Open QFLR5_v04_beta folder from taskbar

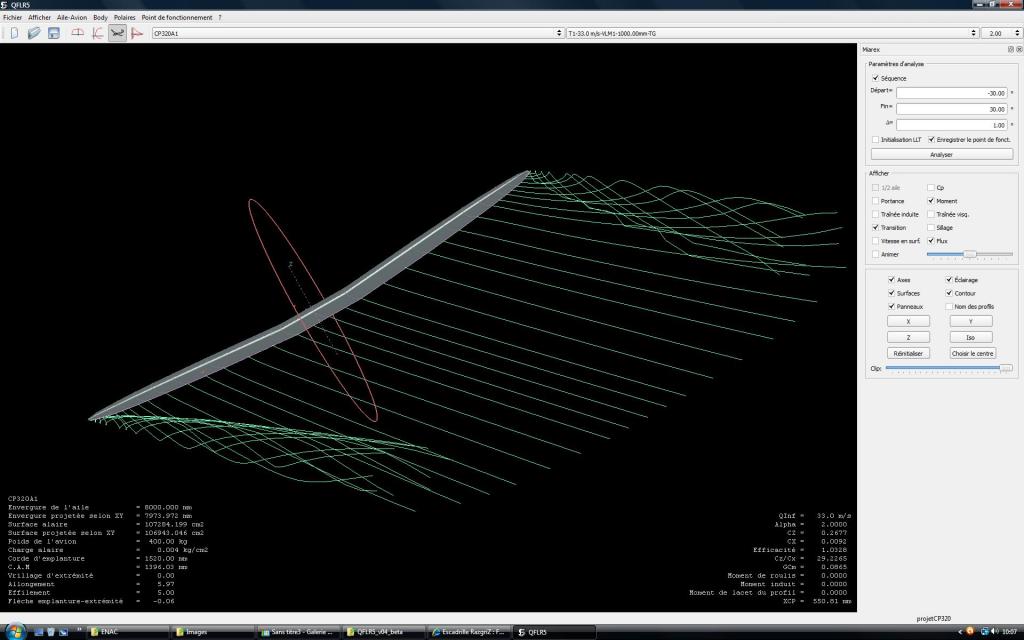pos(384,632)
